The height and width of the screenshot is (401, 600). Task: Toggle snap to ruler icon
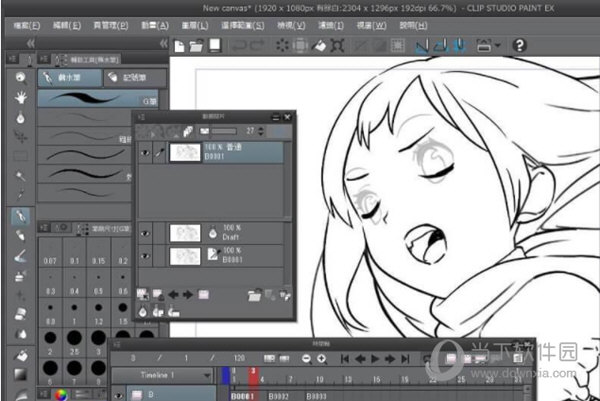[x=422, y=46]
